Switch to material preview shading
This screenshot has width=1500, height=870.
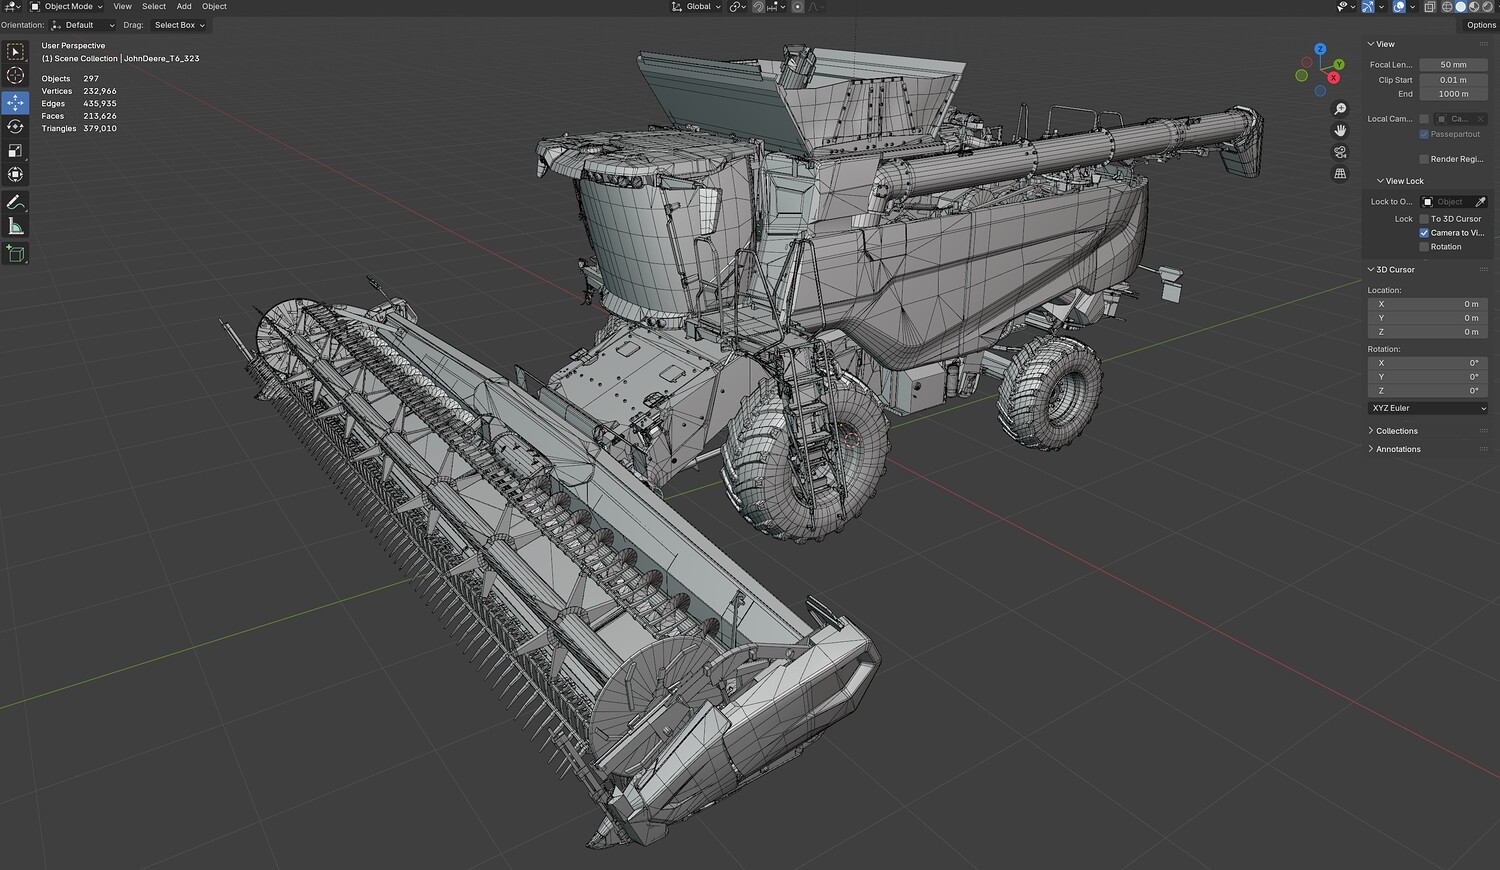(x=1473, y=7)
